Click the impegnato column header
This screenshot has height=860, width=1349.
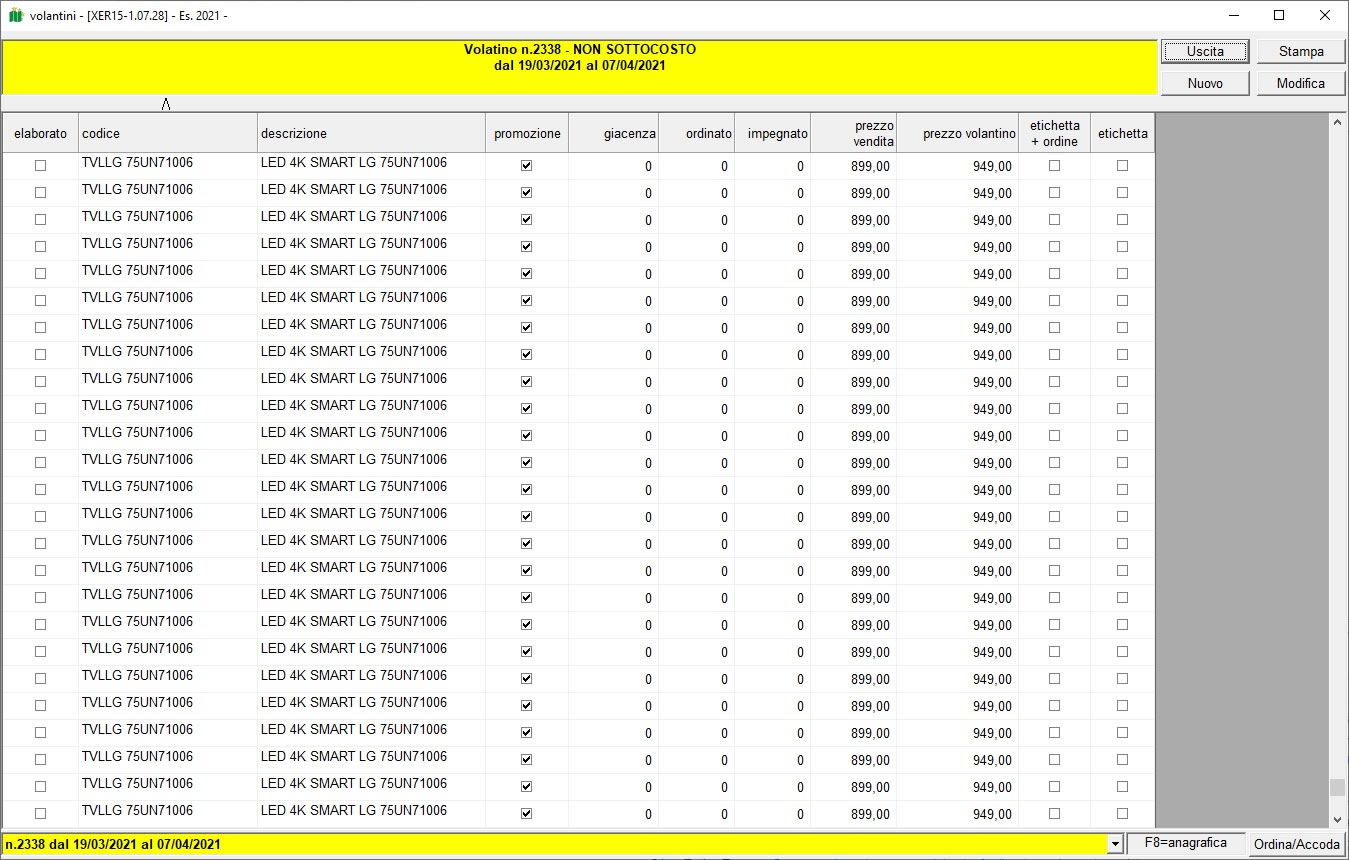pos(772,133)
